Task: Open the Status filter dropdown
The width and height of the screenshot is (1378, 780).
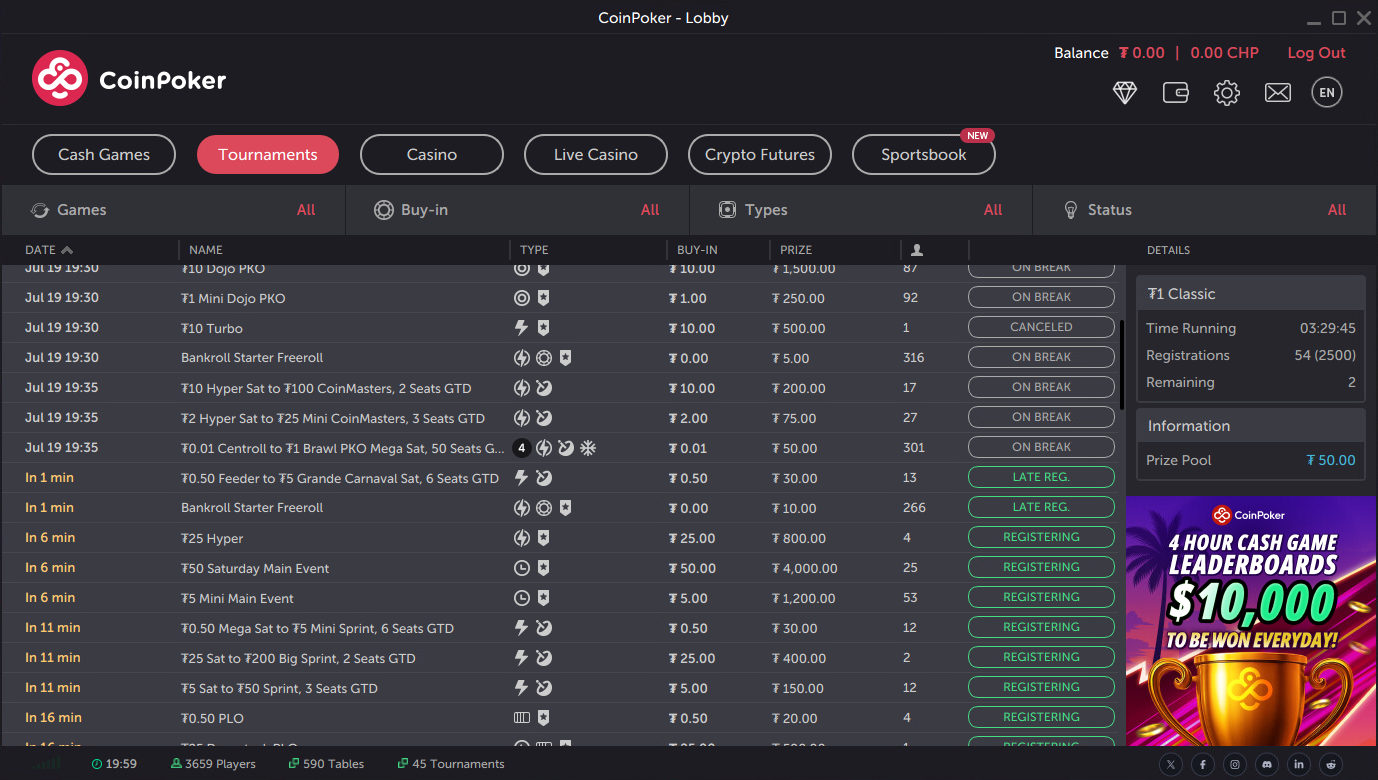Action: (1204, 210)
